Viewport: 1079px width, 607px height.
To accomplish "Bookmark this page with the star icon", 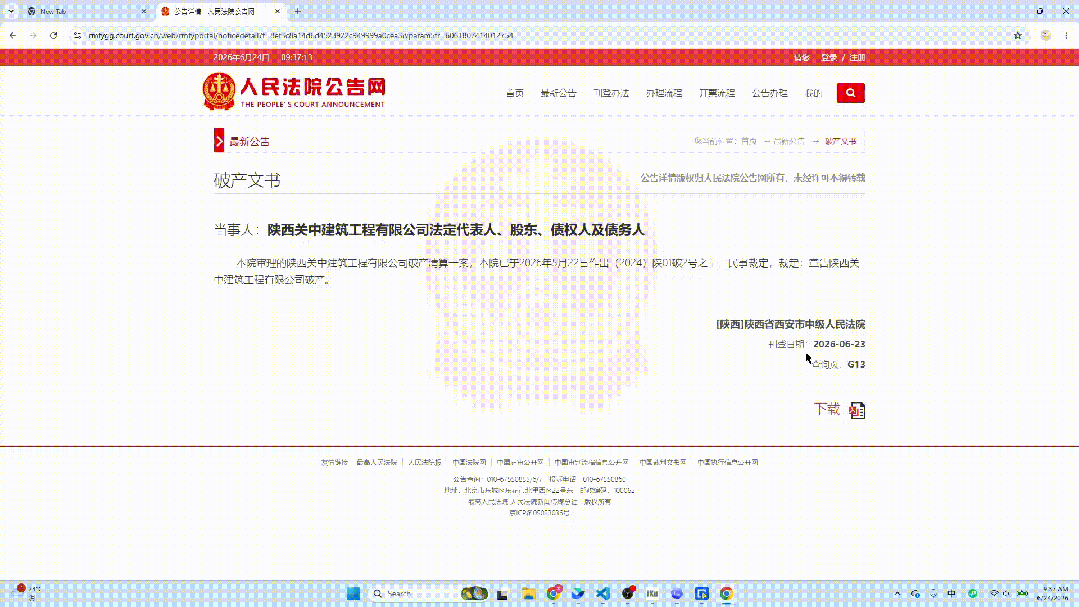I will (1018, 35).
